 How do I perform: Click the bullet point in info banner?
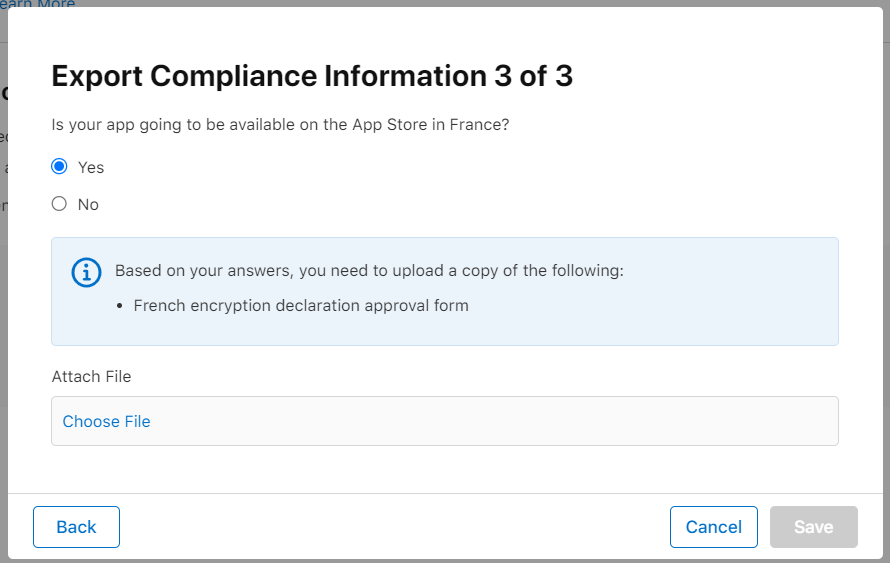pos(120,305)
